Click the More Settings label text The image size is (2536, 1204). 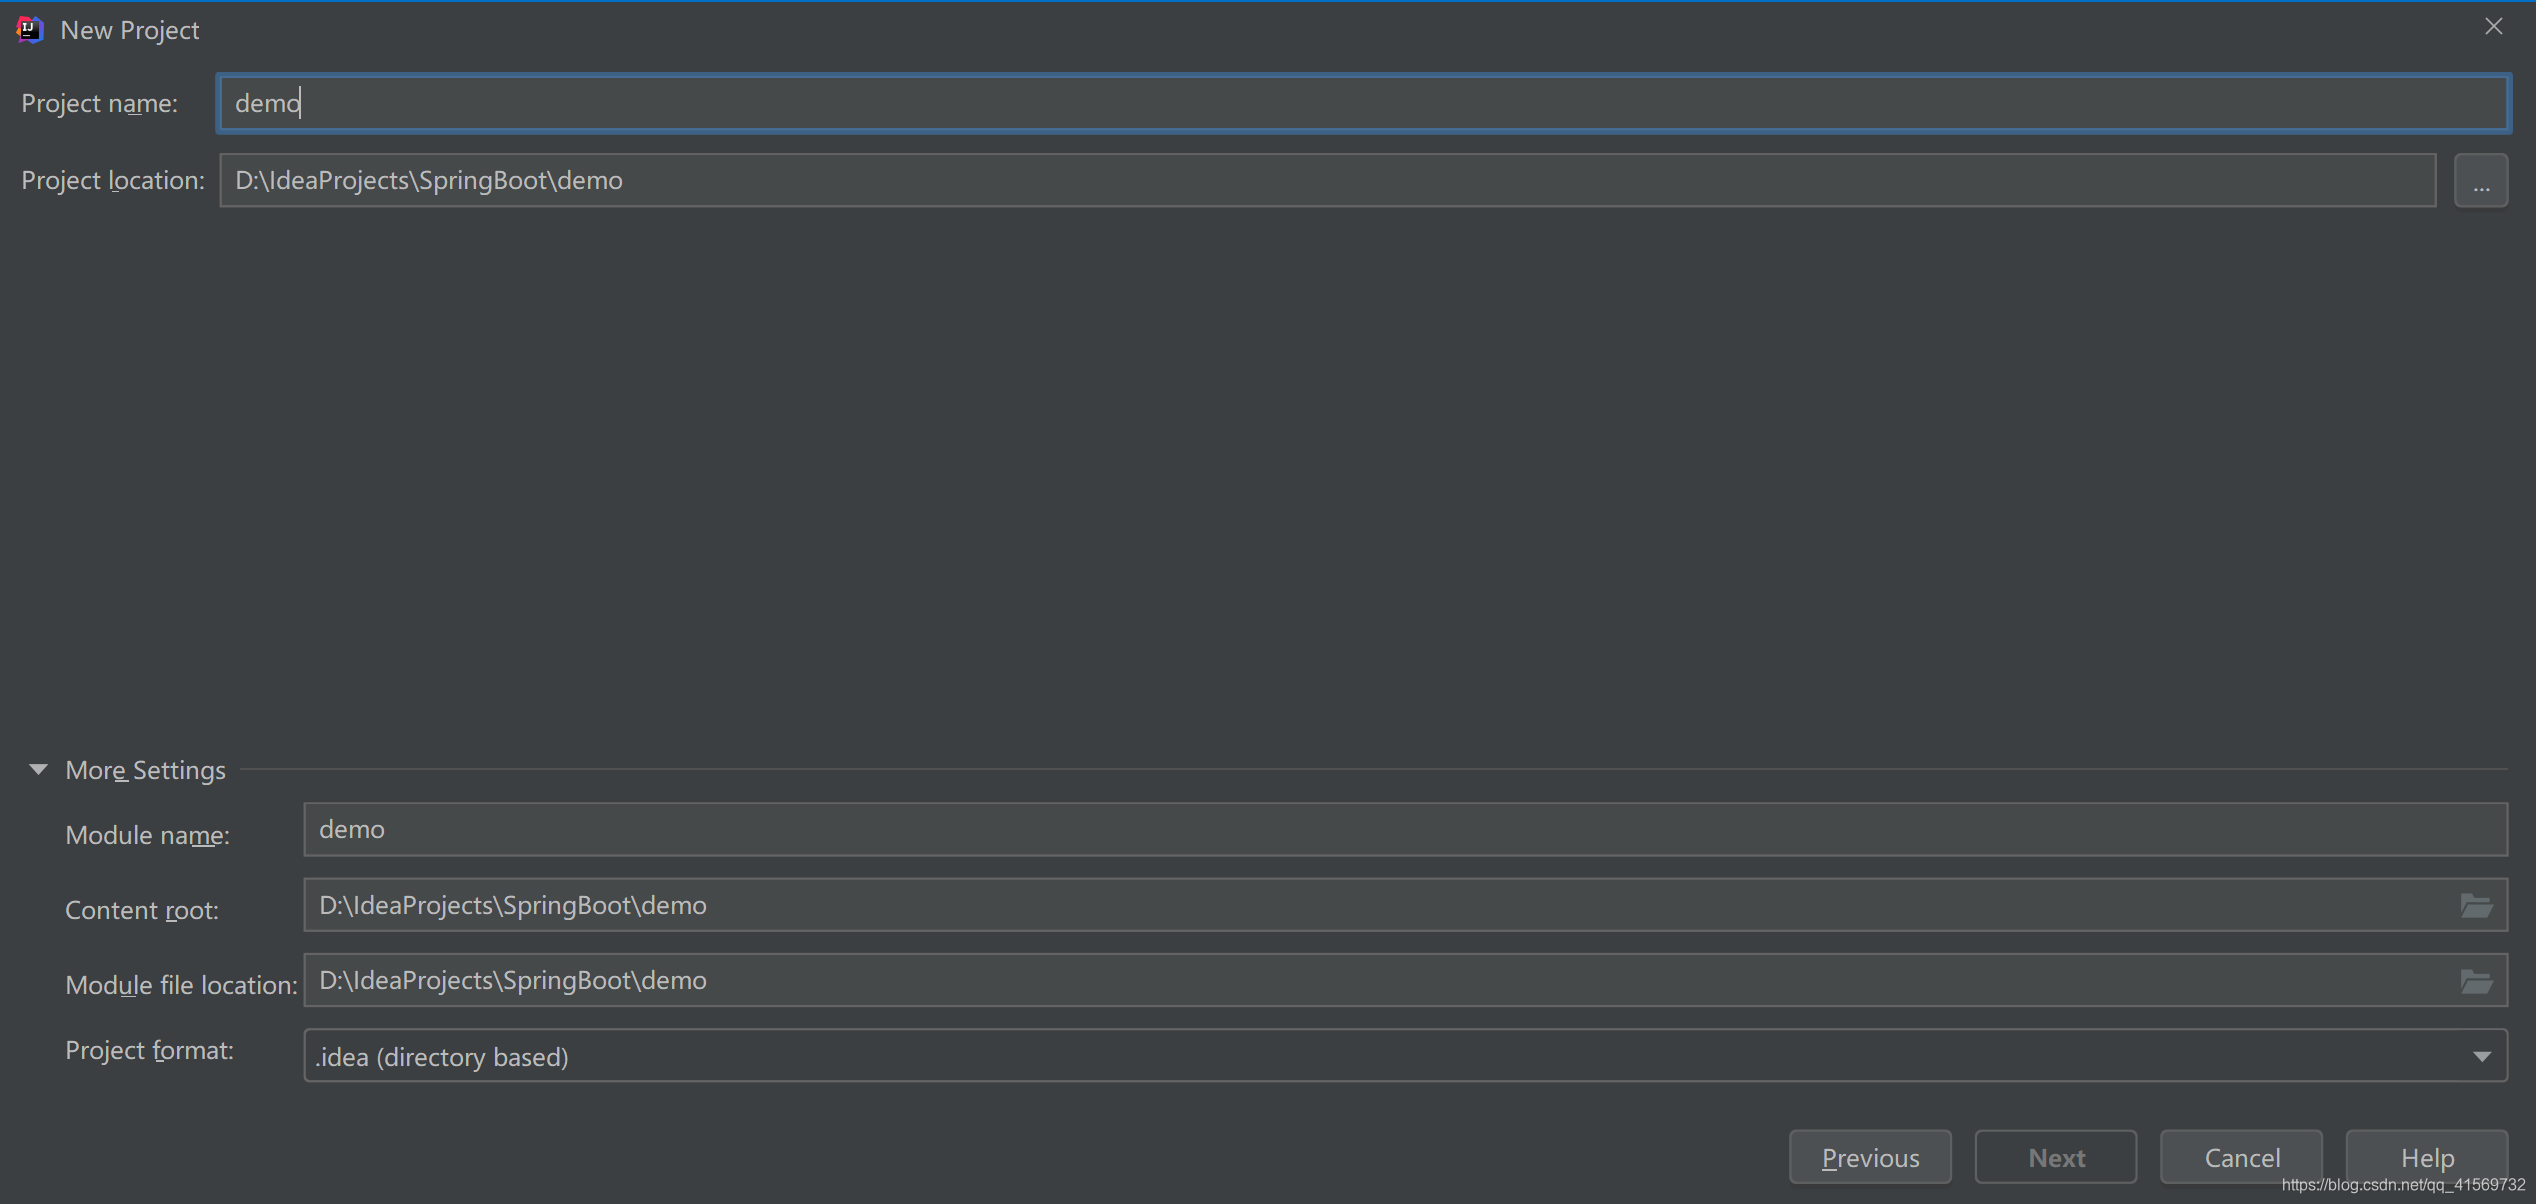pyautogui.click(x=145, y=770)
